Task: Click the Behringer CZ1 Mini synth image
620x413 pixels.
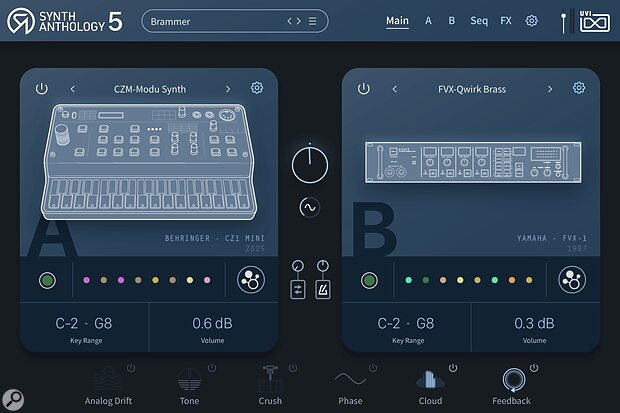Action: (x=149, y=162)
